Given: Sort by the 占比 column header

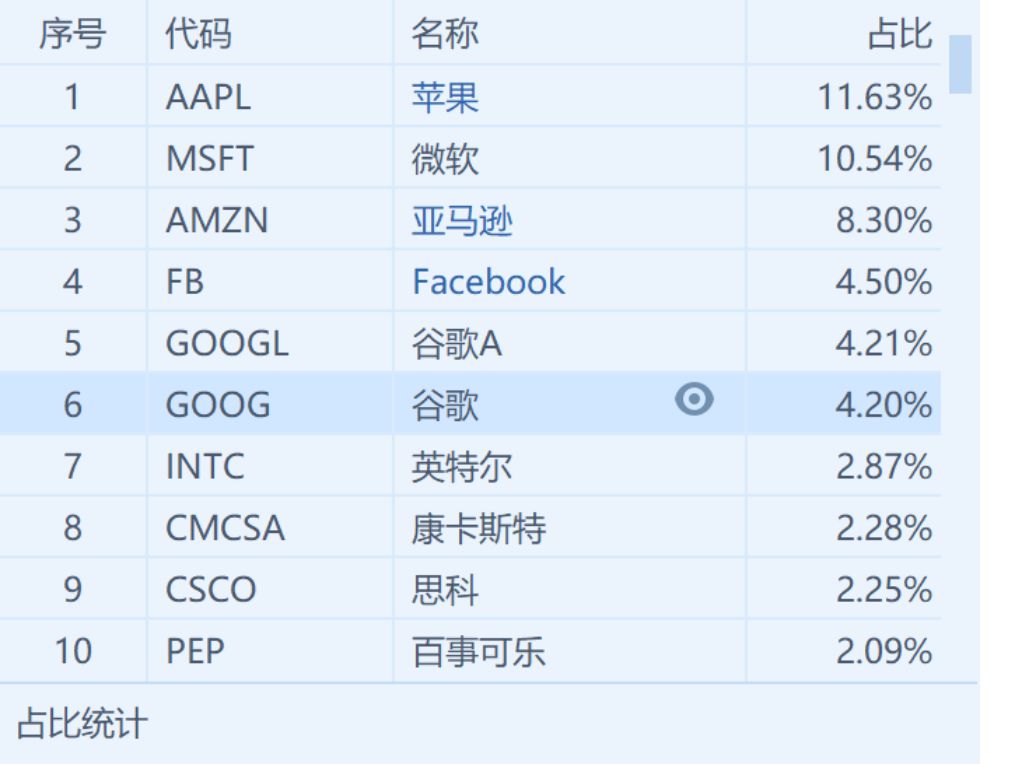Looking at the screenshot, I should click(900, 33).
